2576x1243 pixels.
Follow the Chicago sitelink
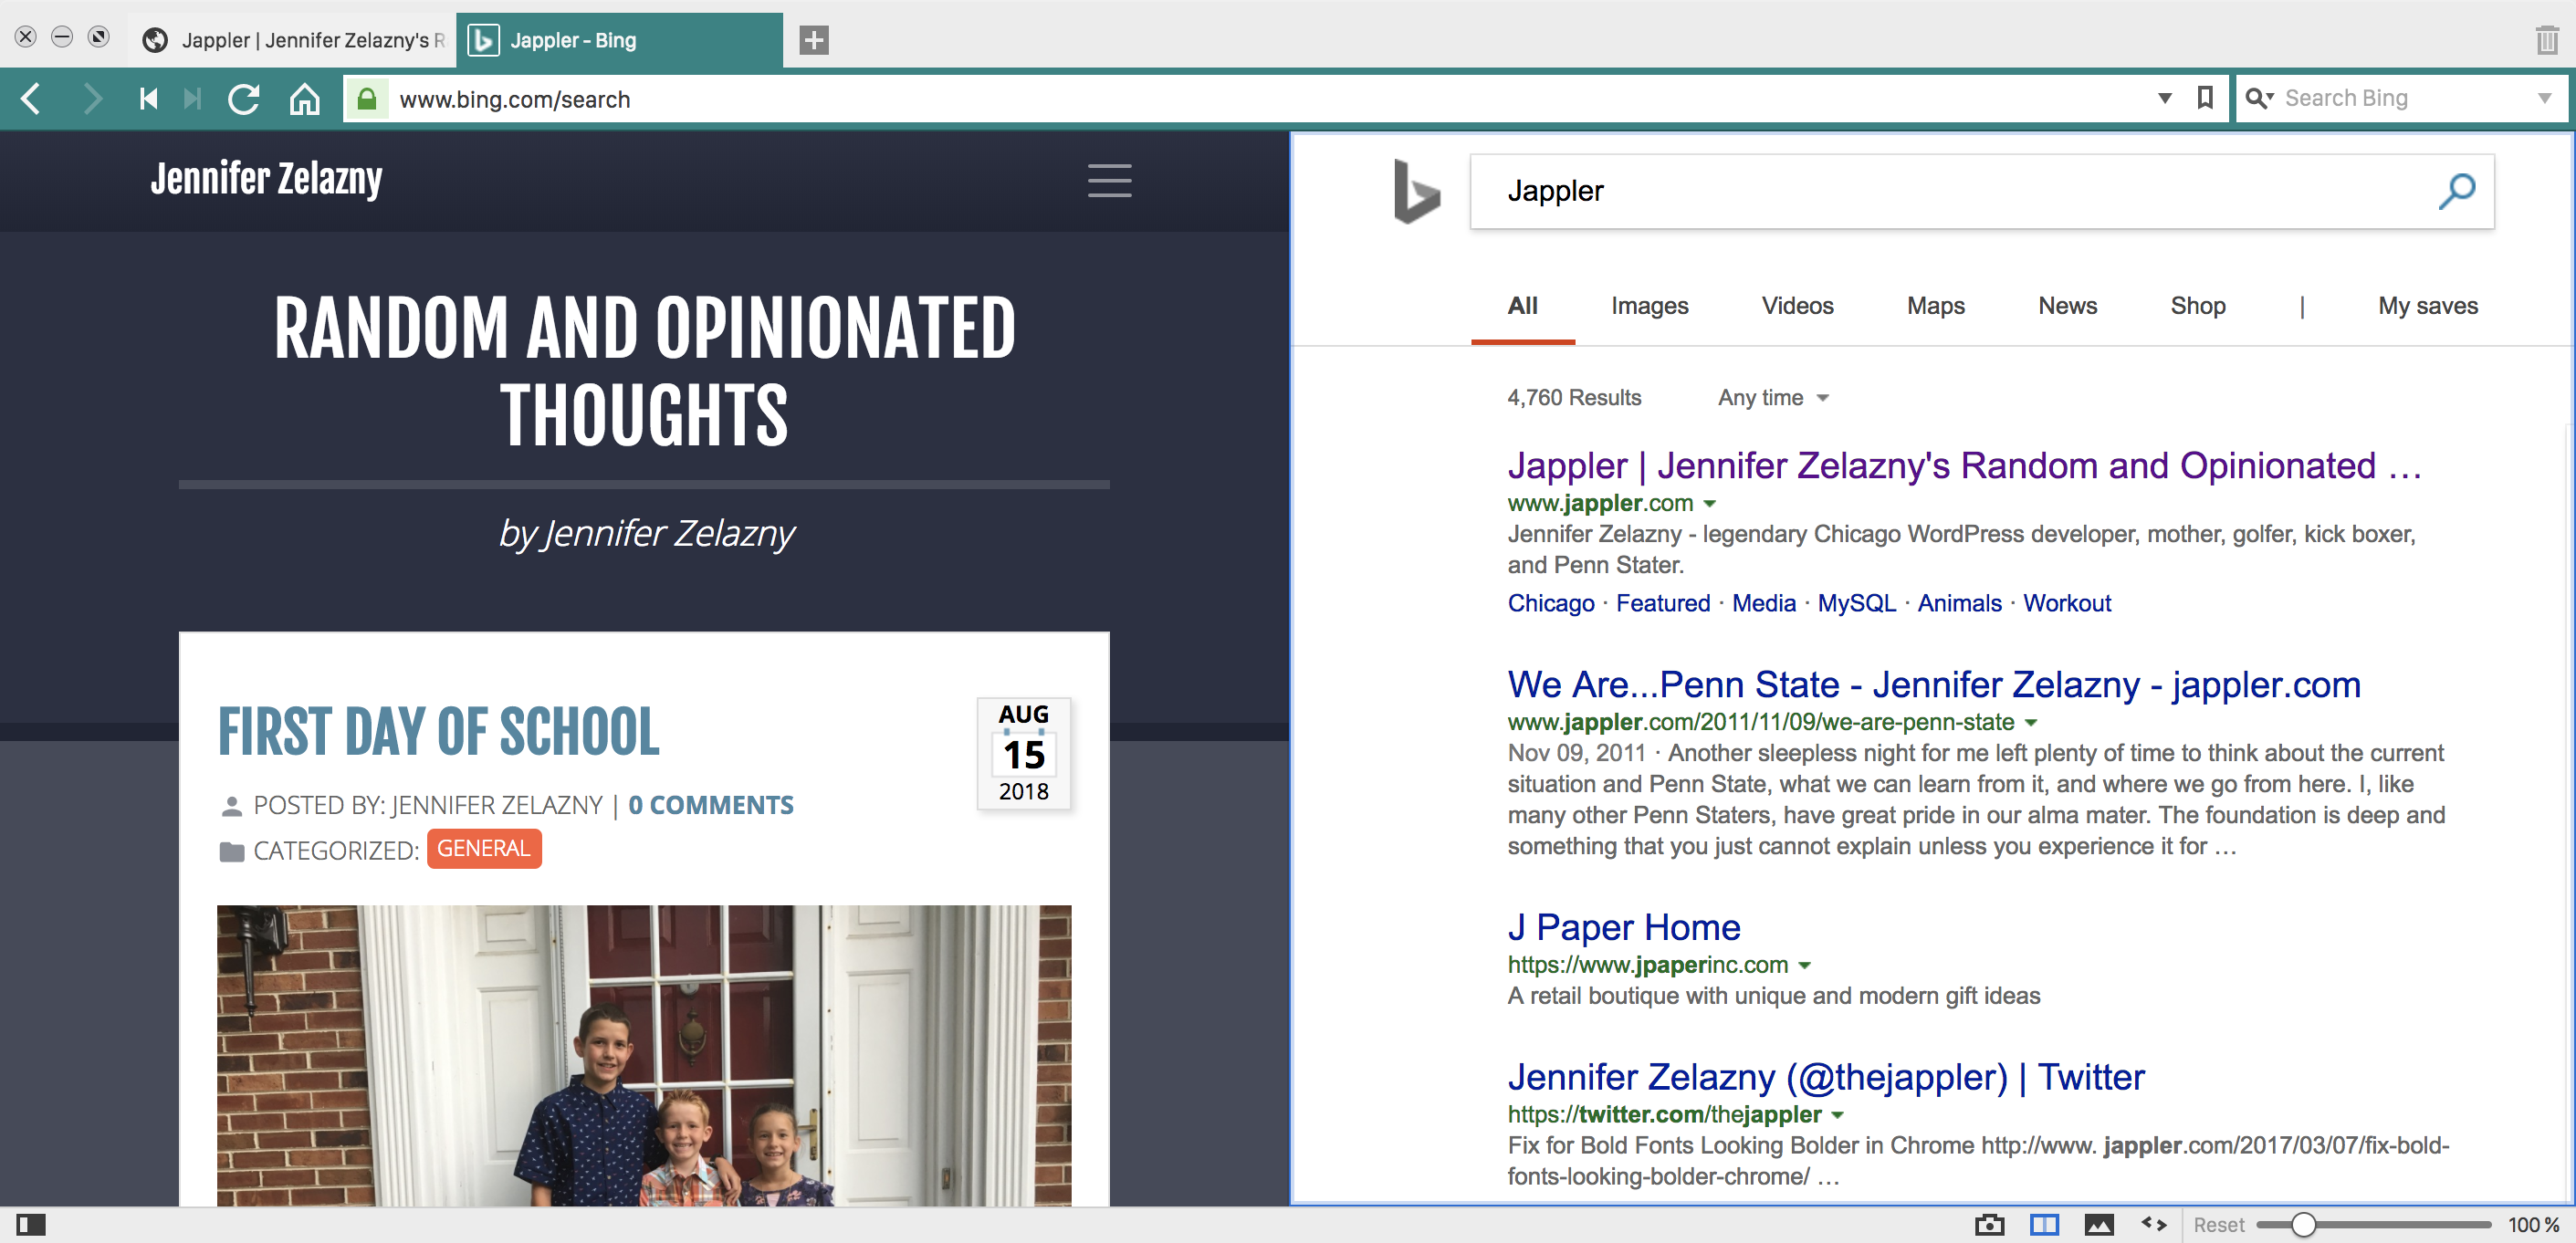click(x=1551, y=603)
